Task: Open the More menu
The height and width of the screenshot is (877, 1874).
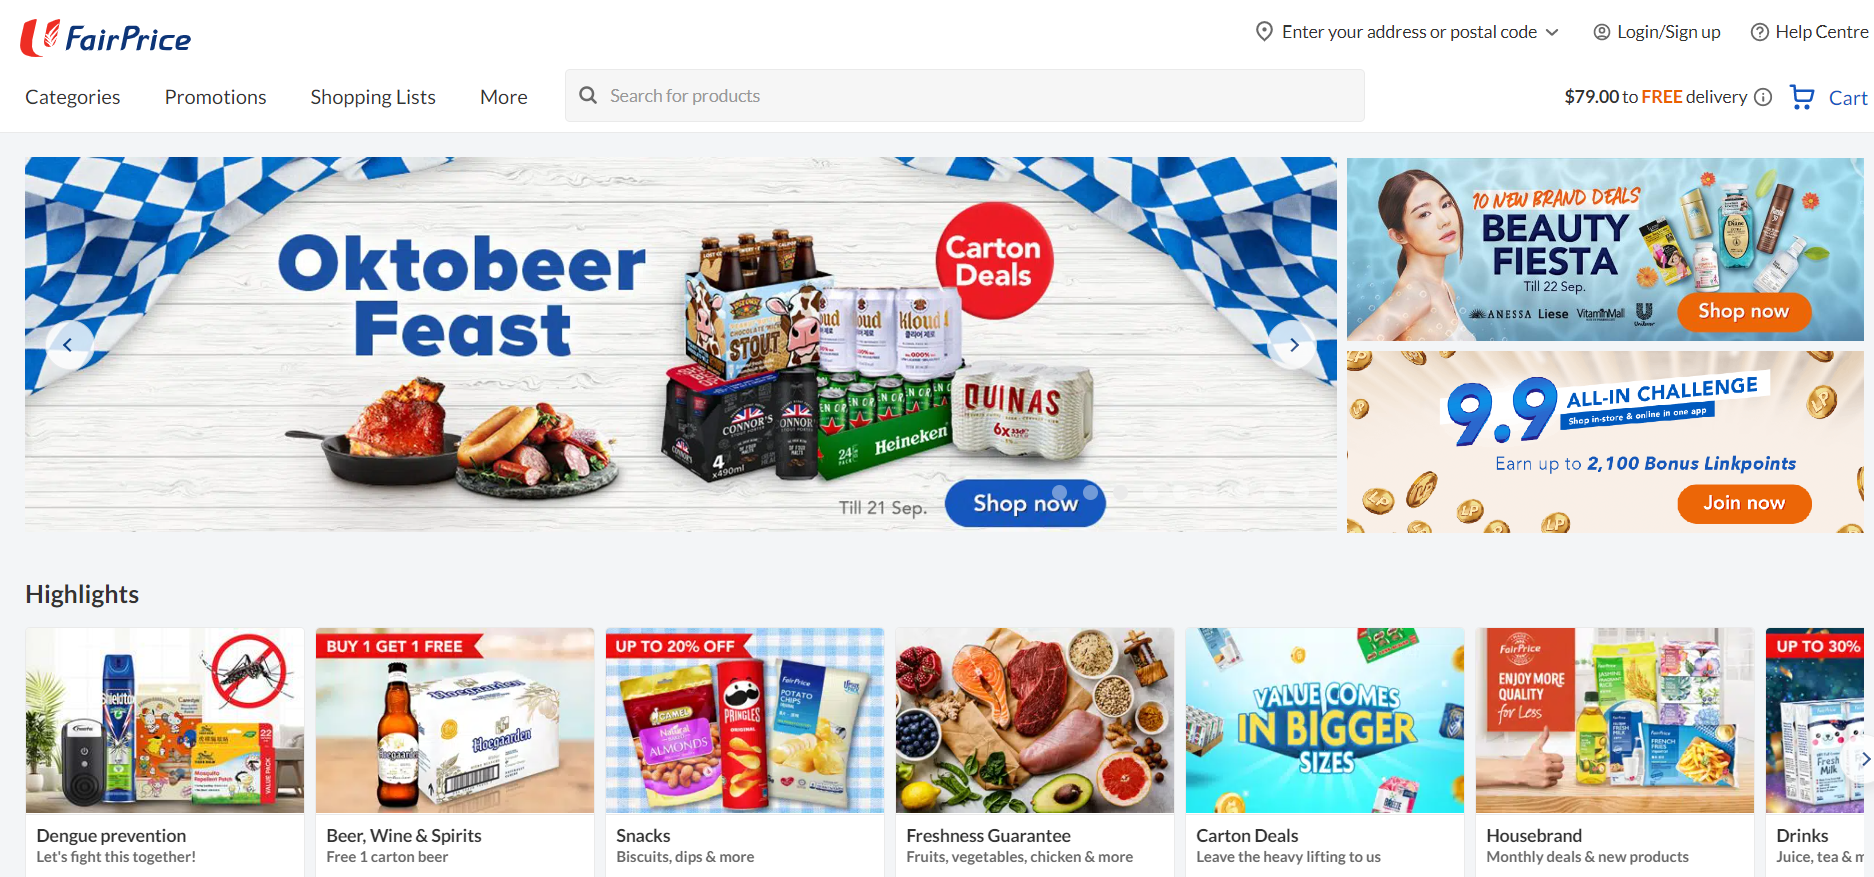Action: coord(504,97)
